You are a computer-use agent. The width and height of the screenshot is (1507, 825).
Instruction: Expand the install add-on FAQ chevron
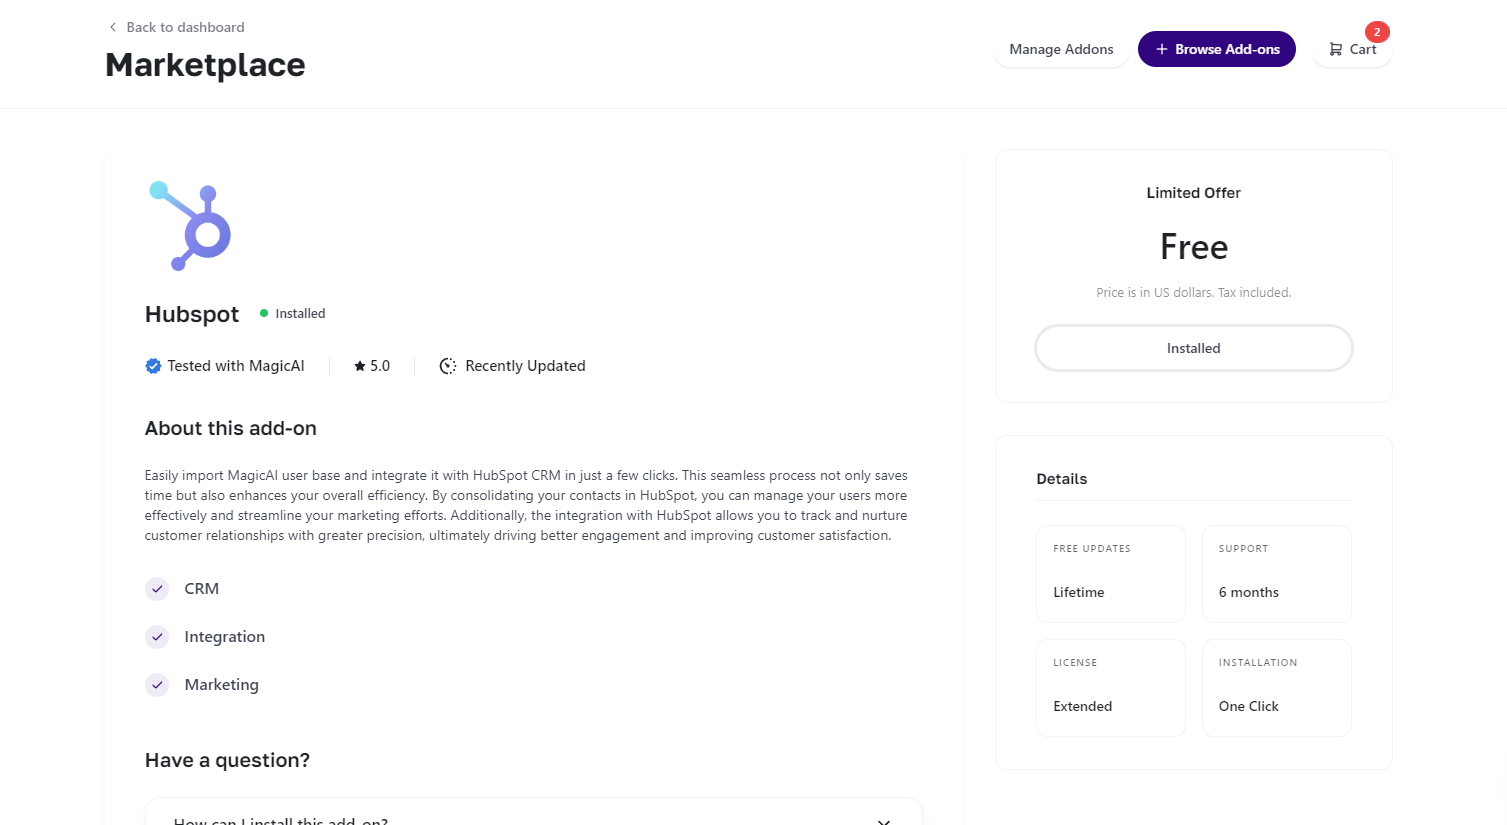pos(883,820)
